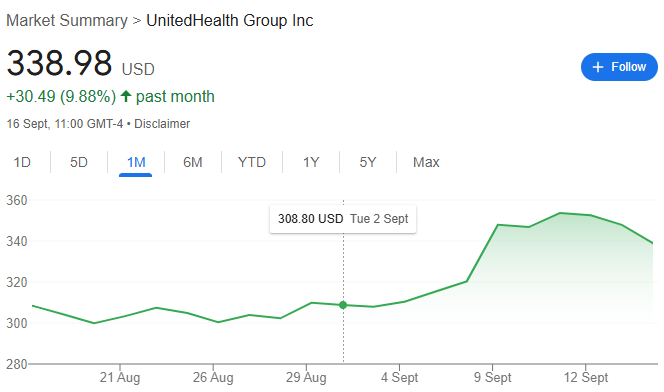Select the 1D time range tab
Viewport: 664px width, 392px height.
coord(22,162)
